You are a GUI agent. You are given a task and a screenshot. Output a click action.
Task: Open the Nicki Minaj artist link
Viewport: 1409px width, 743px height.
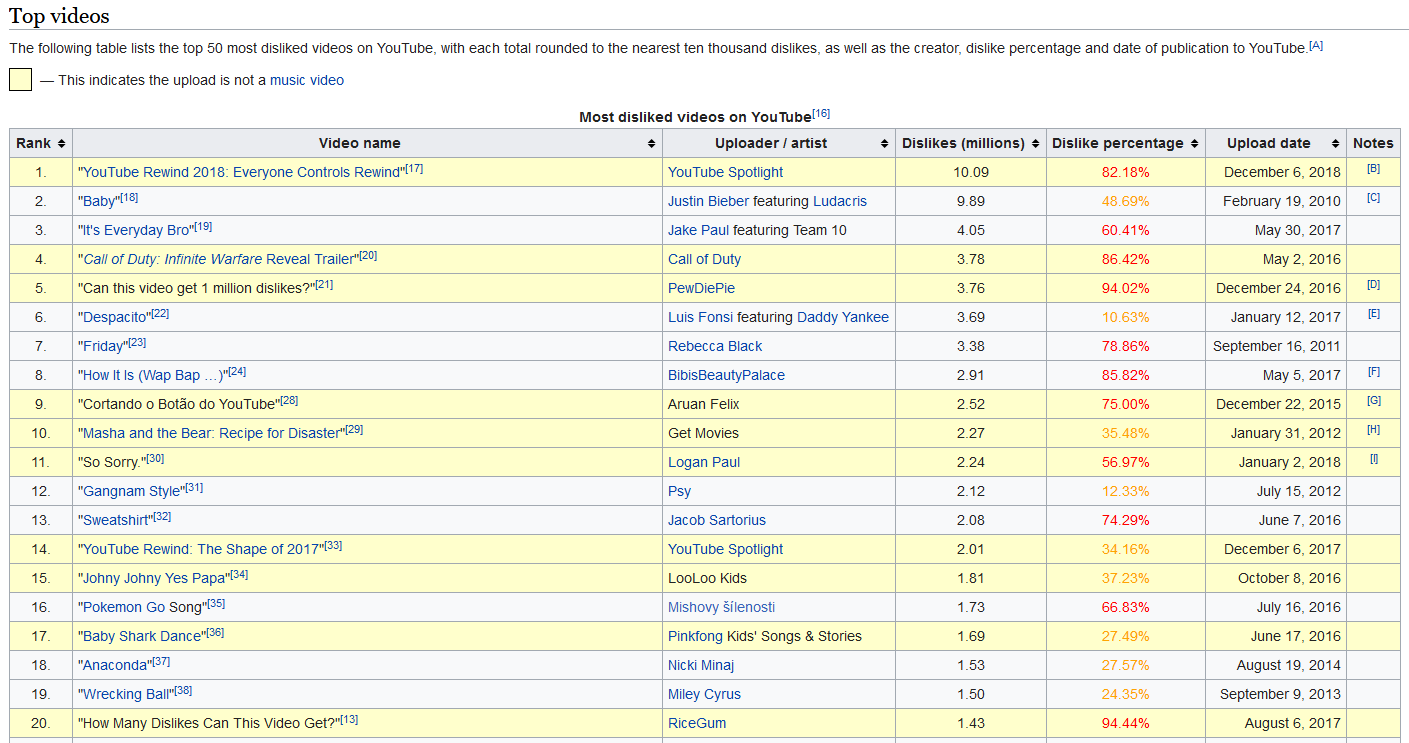(x=701, y=665)
